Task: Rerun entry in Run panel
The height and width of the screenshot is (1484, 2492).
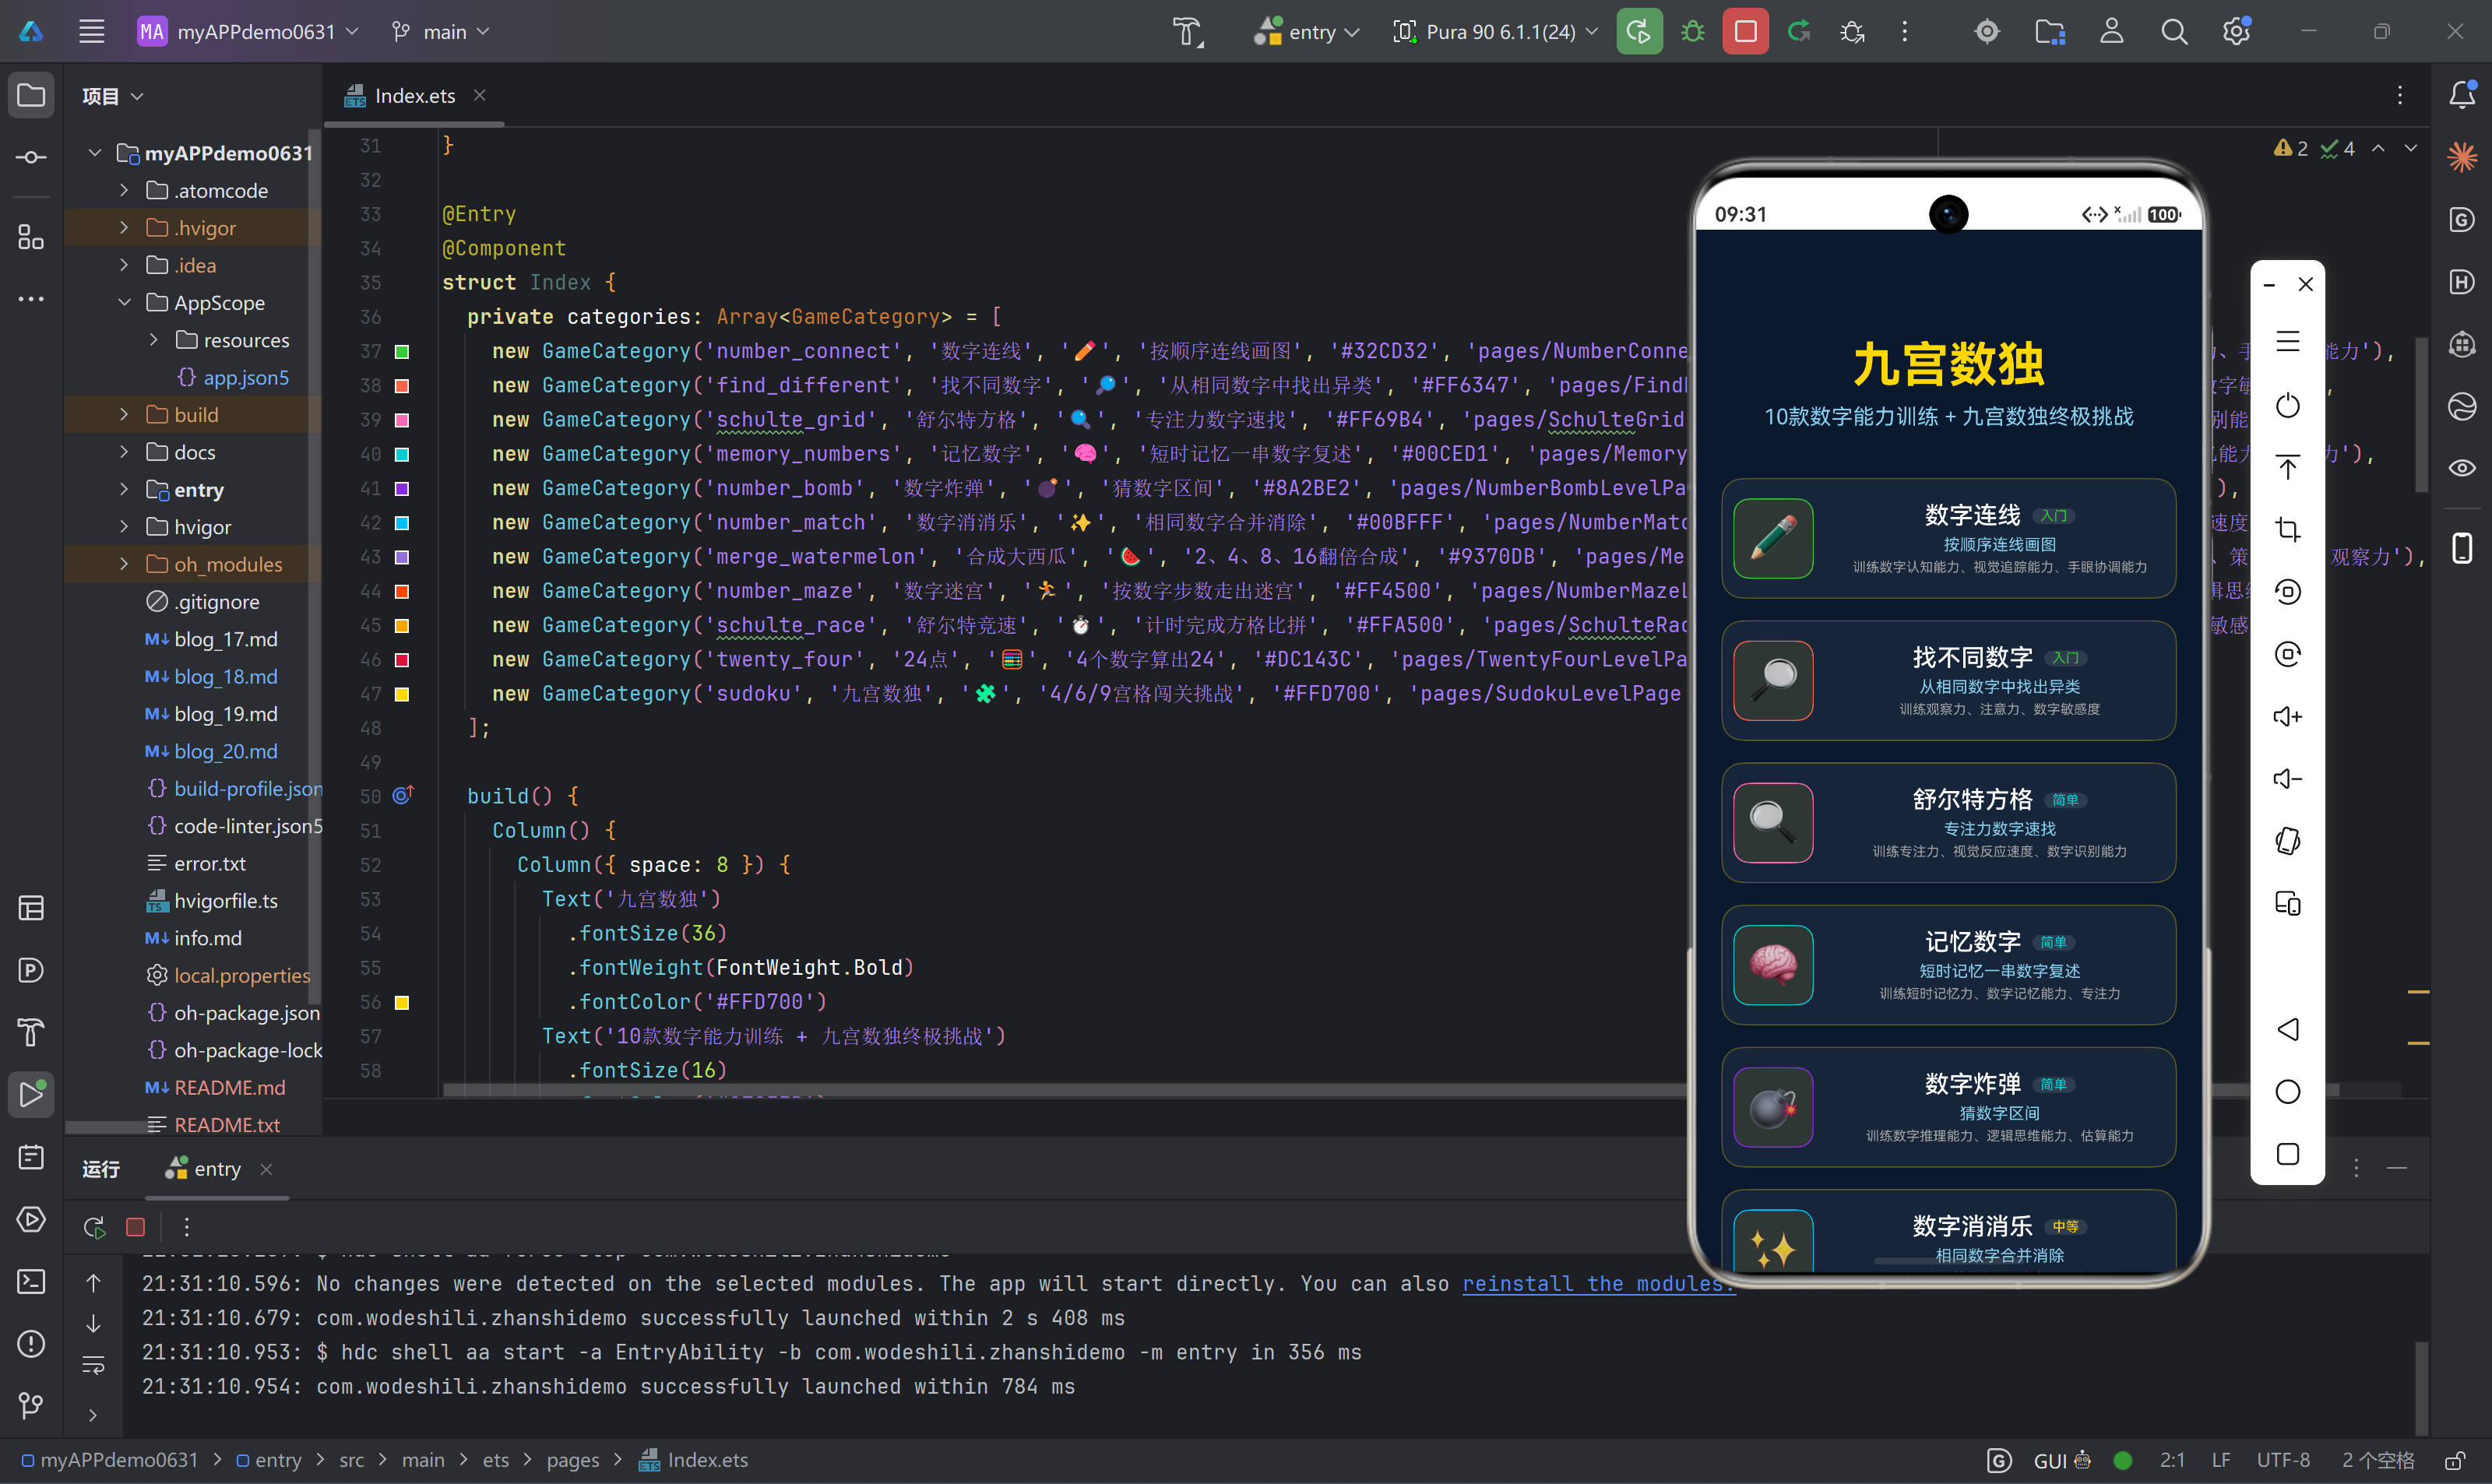Action: tap(94, 1226)
